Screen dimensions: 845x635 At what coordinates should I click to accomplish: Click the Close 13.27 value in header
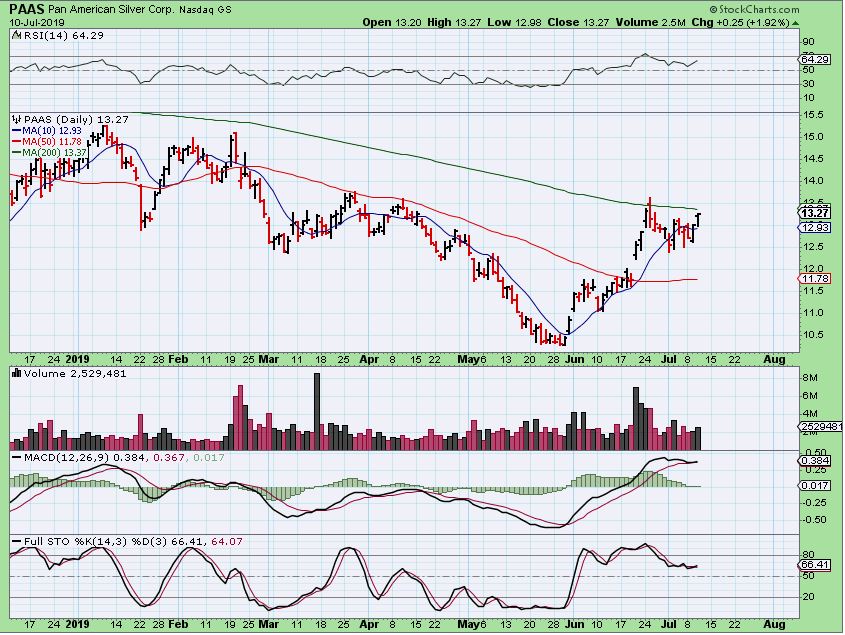point(578,22)
